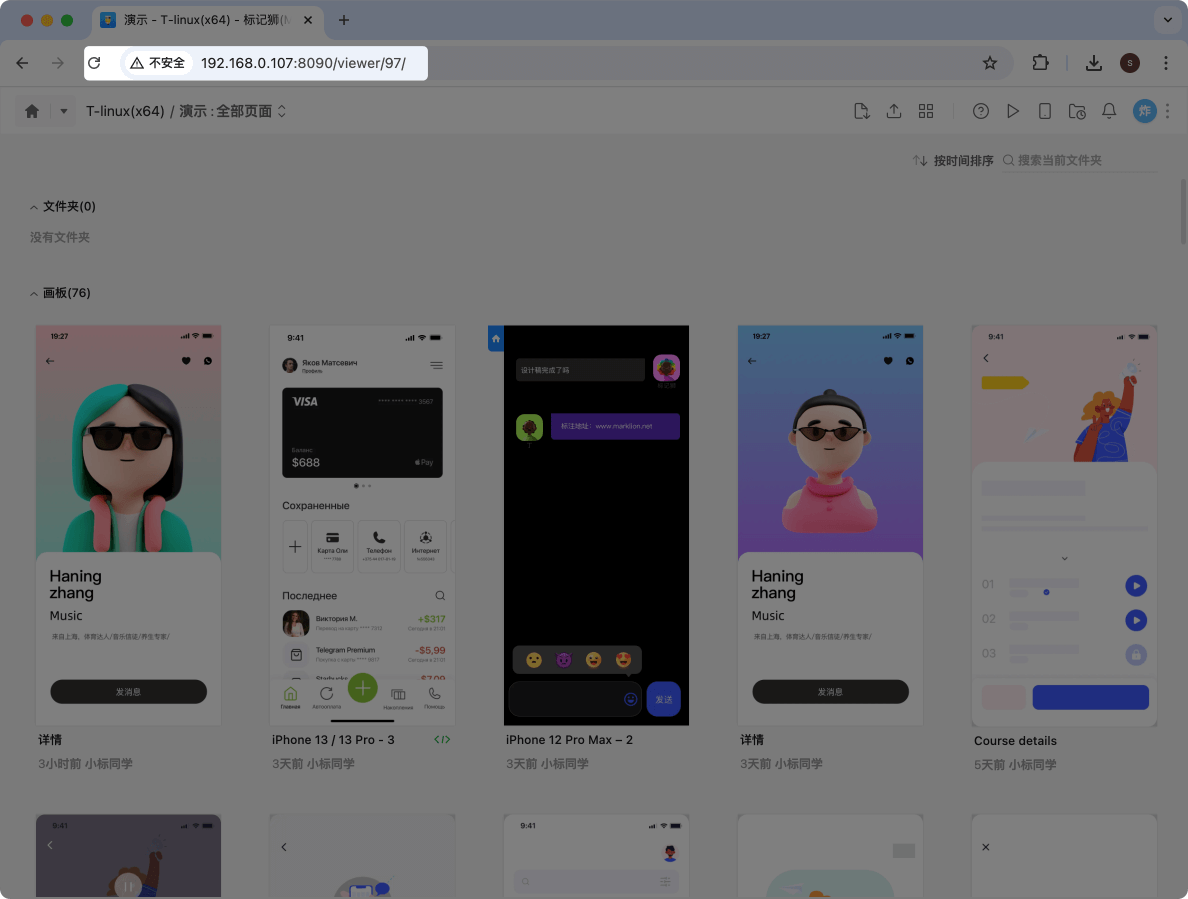This screenshot has width=1188, height=899.
Task: Open notifications via the bell icon
Action: [1109, 111]
